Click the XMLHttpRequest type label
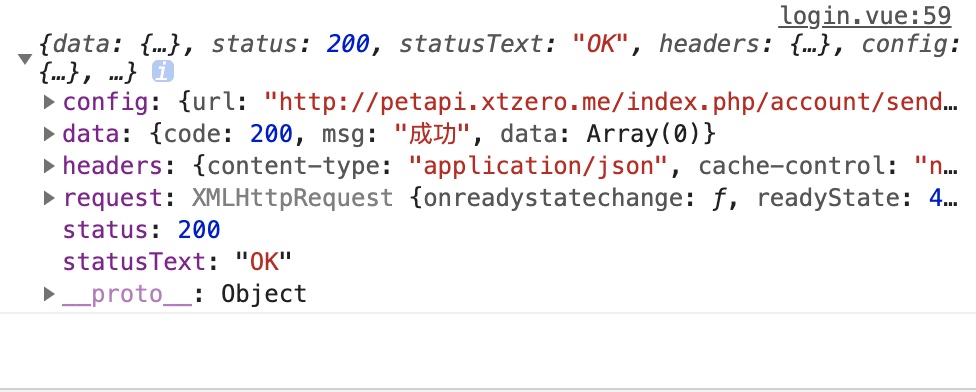 coord(293,198)
